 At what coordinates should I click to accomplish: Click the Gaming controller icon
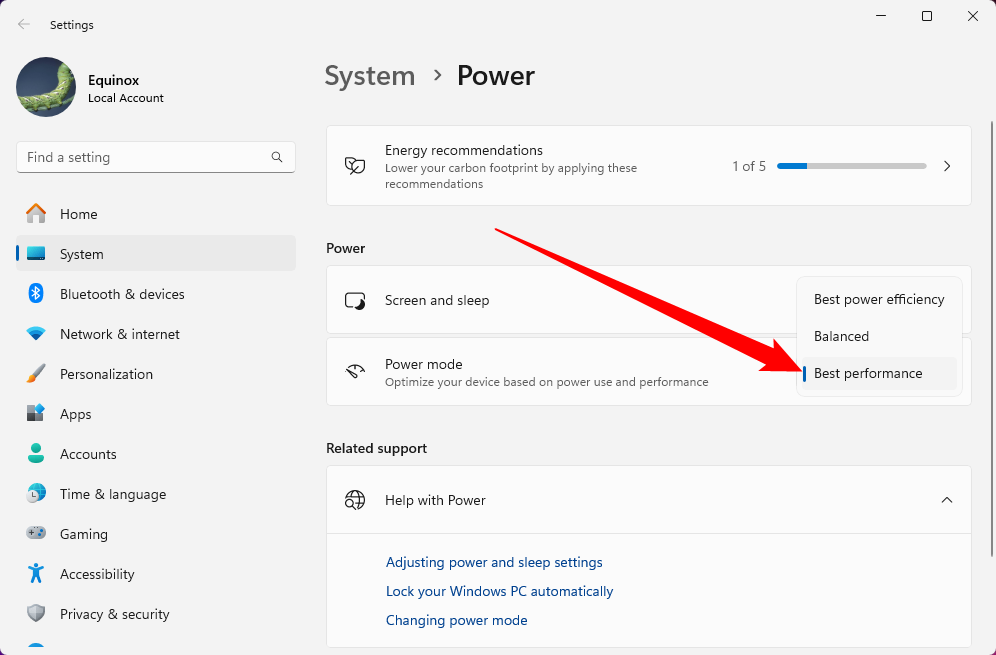click(36, 534)
